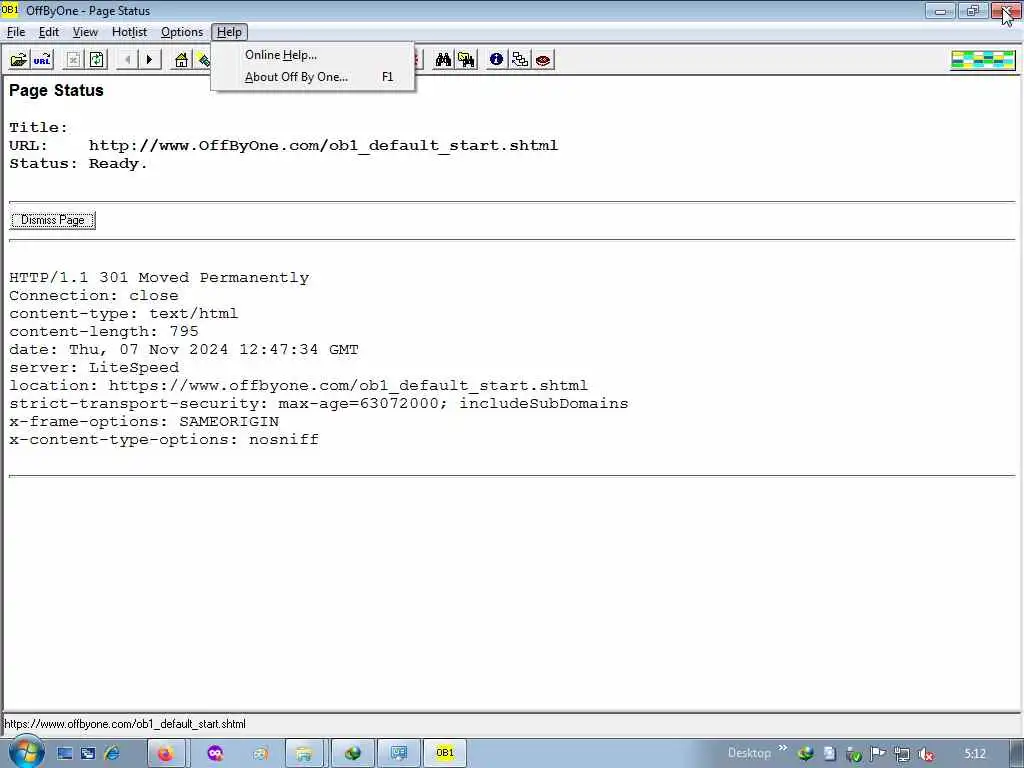Click the green globe taskbar button
Viewport: 1024px width, 768px height.
tap(353, 753)
